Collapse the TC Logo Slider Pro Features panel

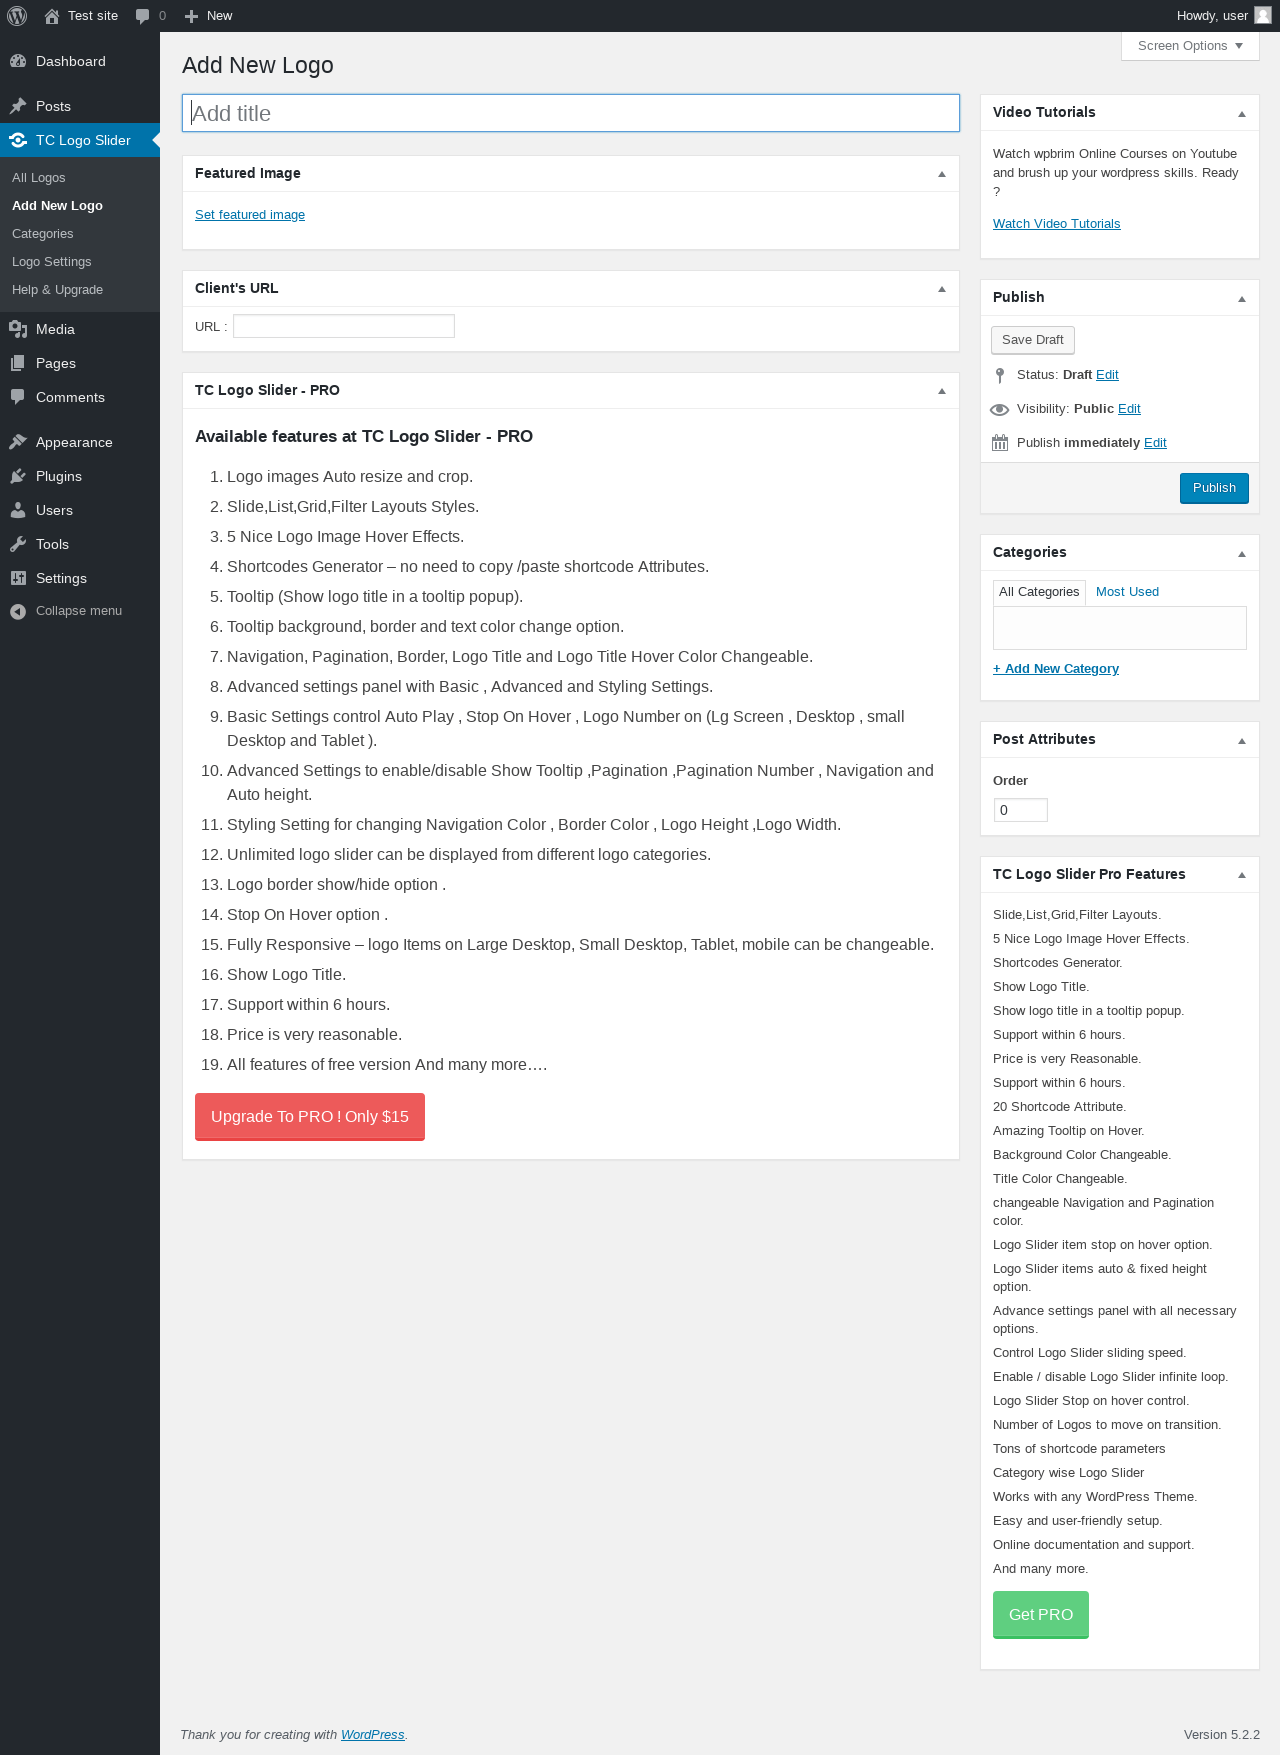1242,875
